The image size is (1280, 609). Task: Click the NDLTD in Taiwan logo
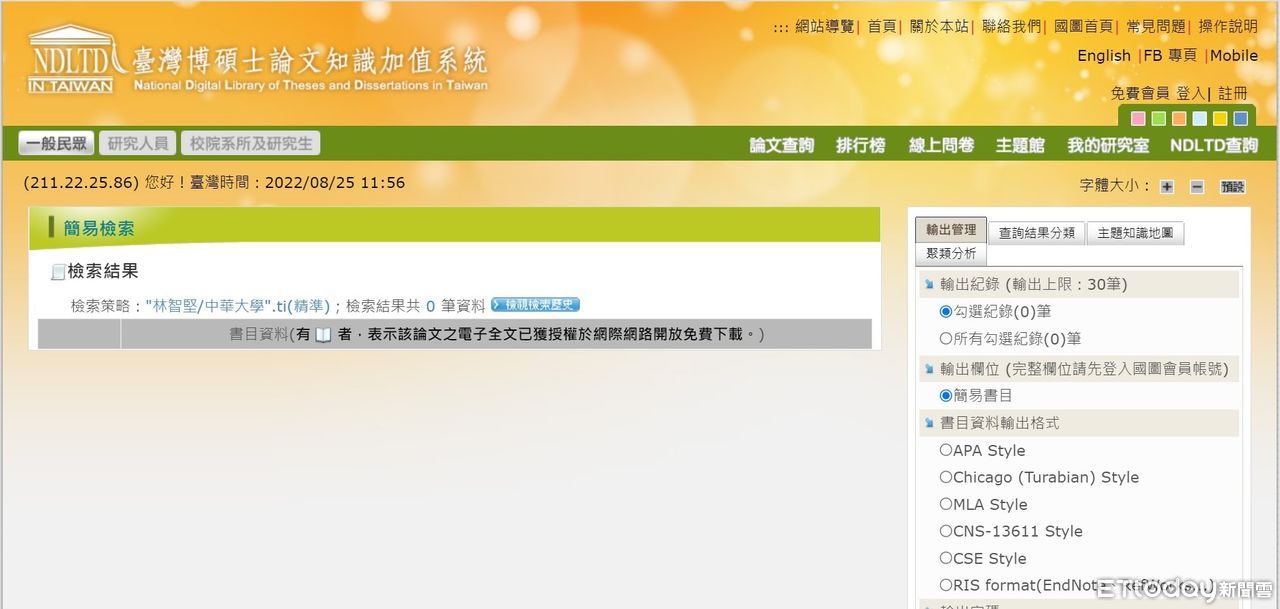[70, 60]
